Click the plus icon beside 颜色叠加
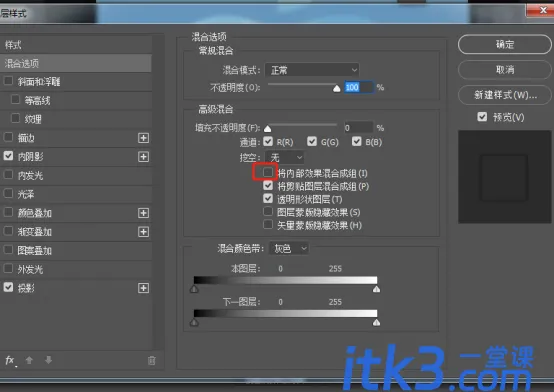This screenshot has width=554, height=392. pos(143,213)
